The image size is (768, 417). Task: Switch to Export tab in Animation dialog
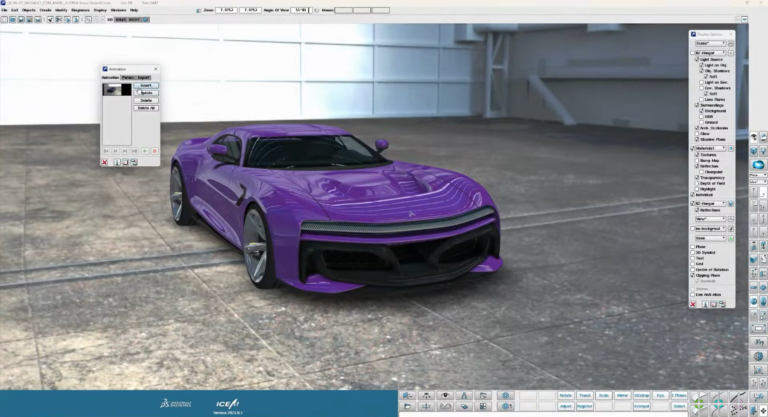pyautogui.click(x=144, y=77)
